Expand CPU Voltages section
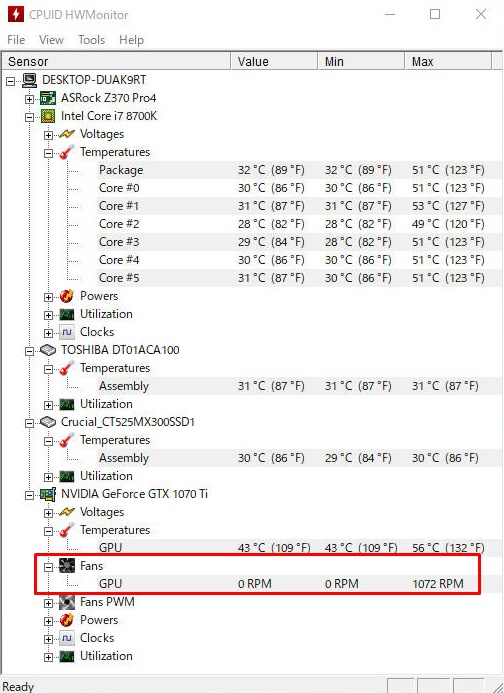This screenshot has height=693, width=504. (x=48, y=135)
